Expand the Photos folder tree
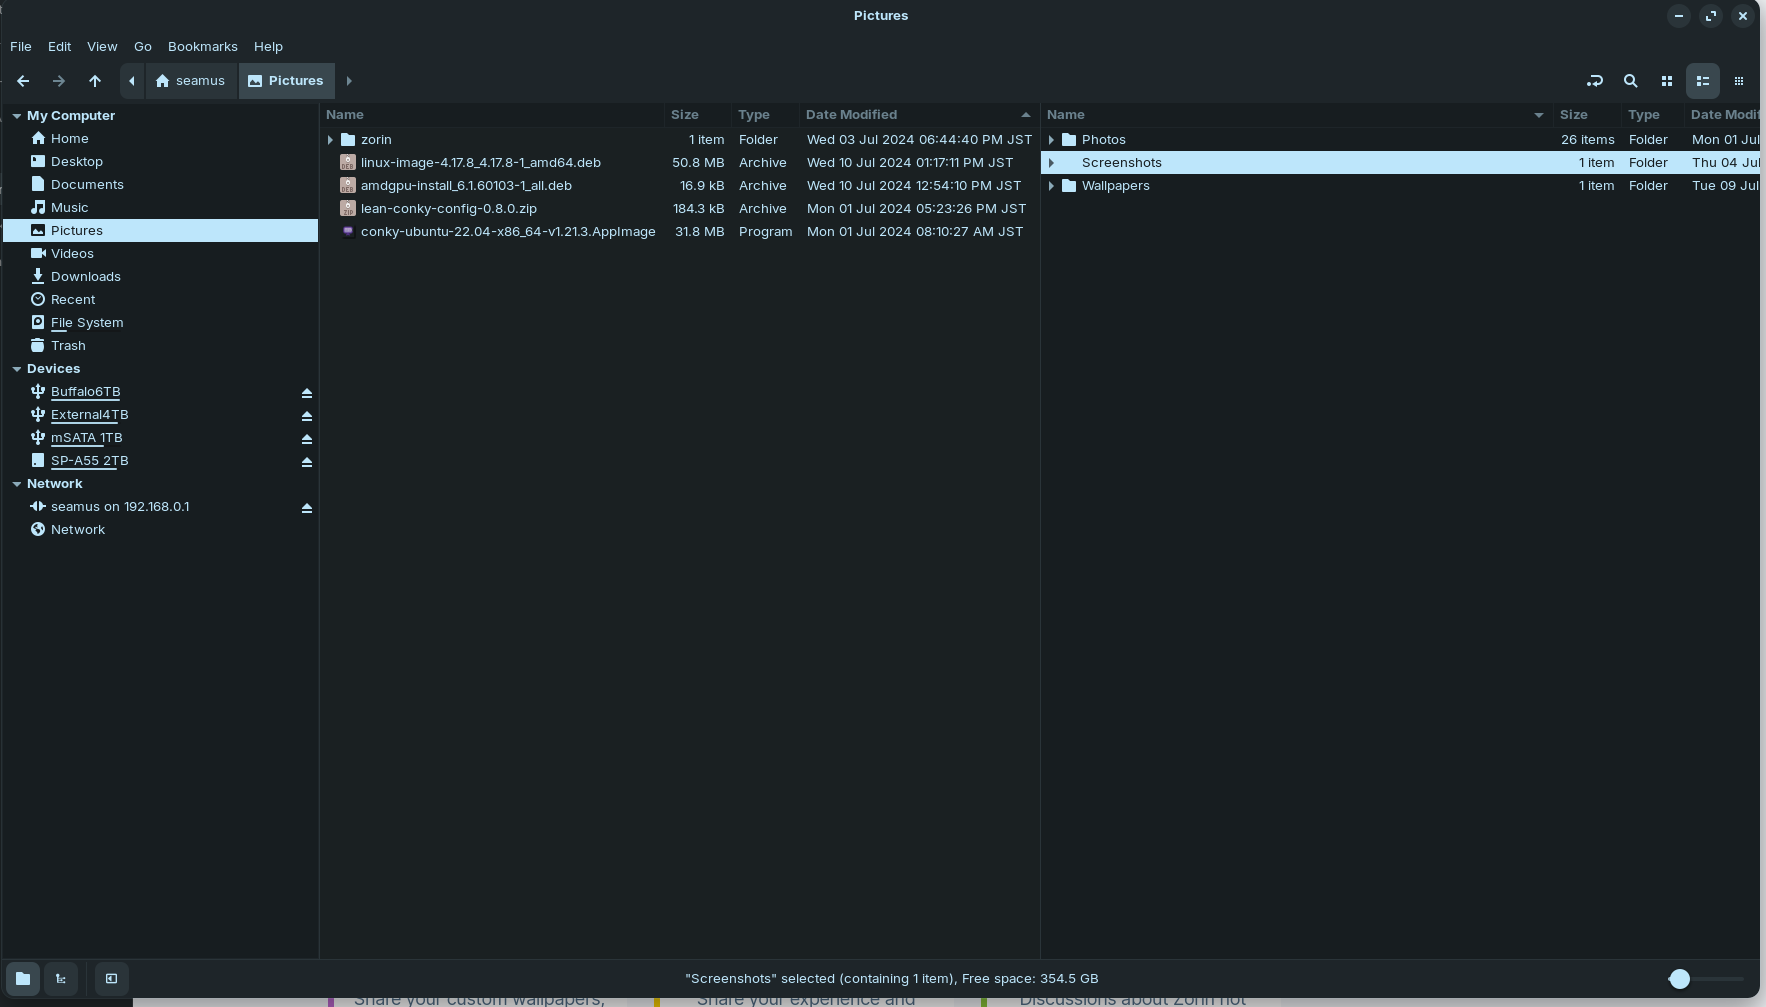This screenshot has height=1007, width=1766. 1051,140
